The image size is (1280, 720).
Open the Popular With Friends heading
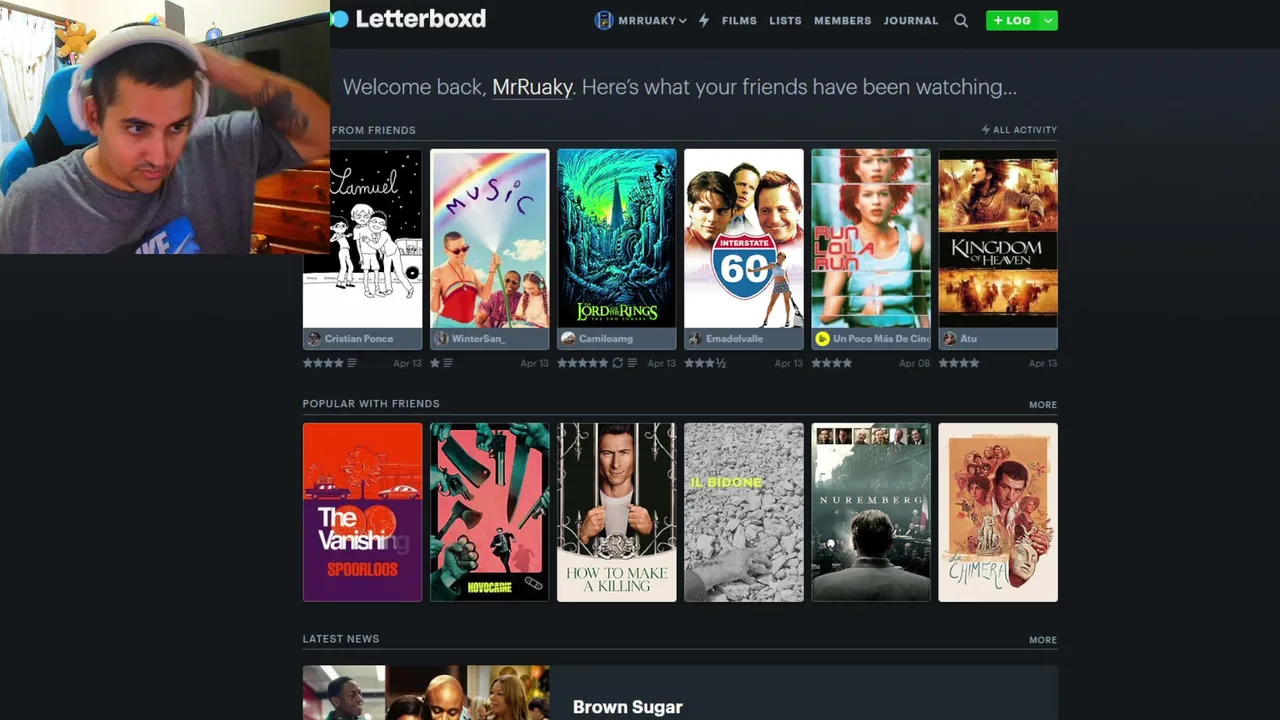(x=371, y=404)
